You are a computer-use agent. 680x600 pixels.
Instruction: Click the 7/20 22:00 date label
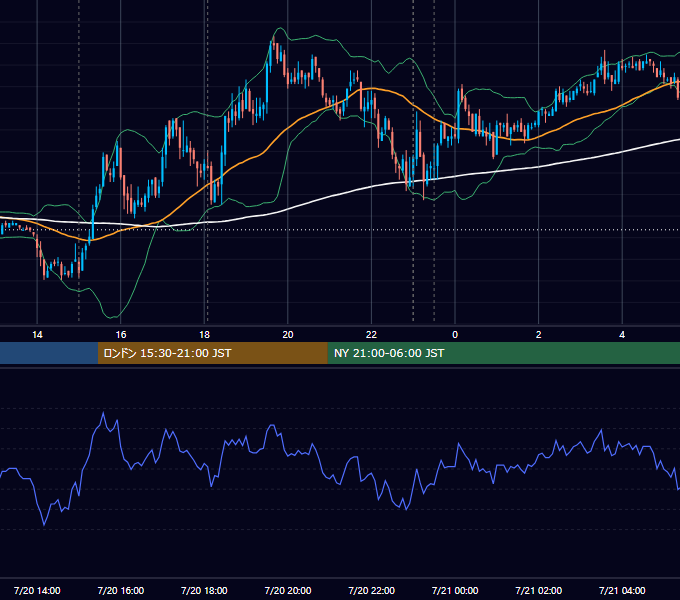[x=372, y=590]
